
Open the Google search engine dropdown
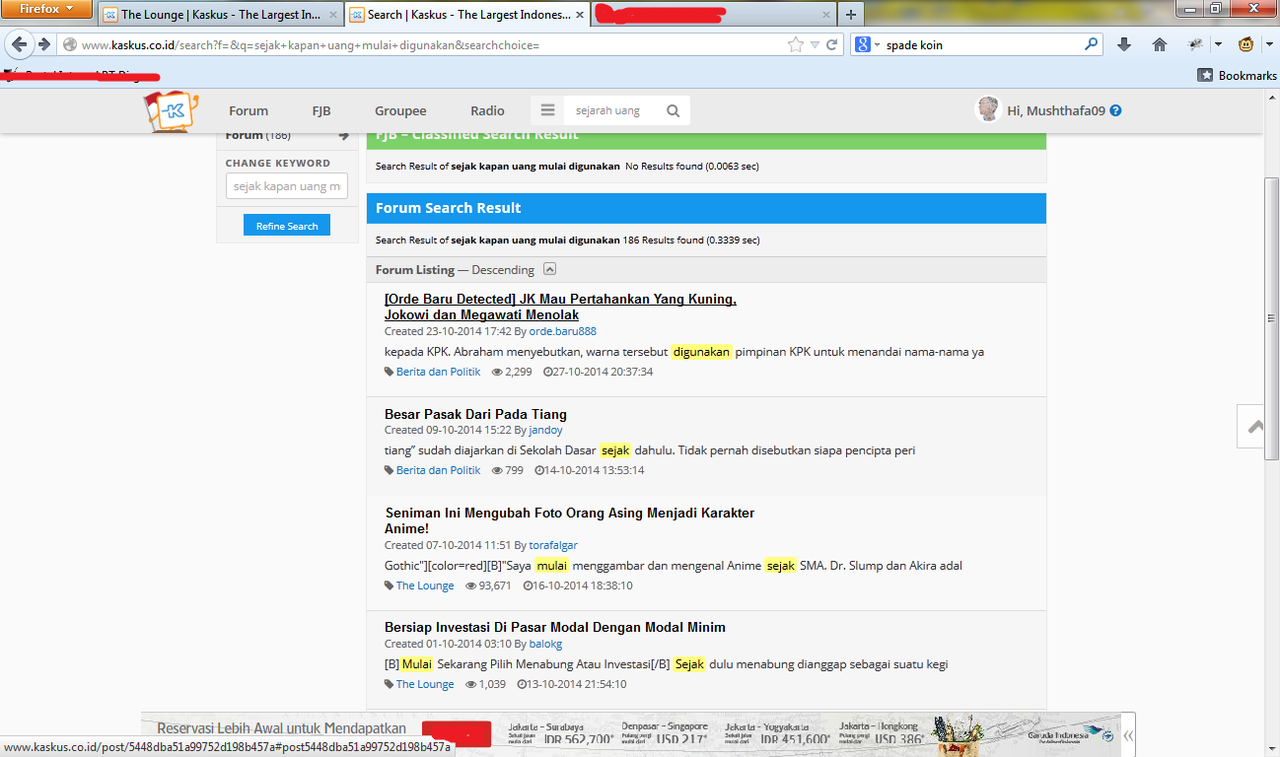point(867,45)
